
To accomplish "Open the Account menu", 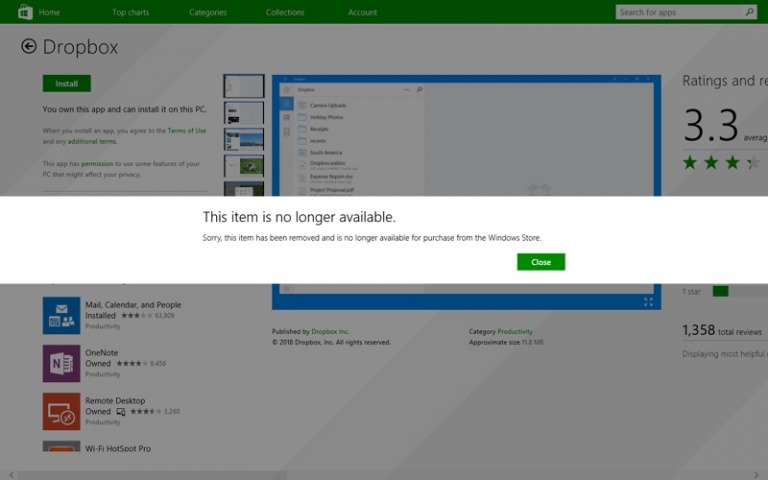I will [362, 12].
